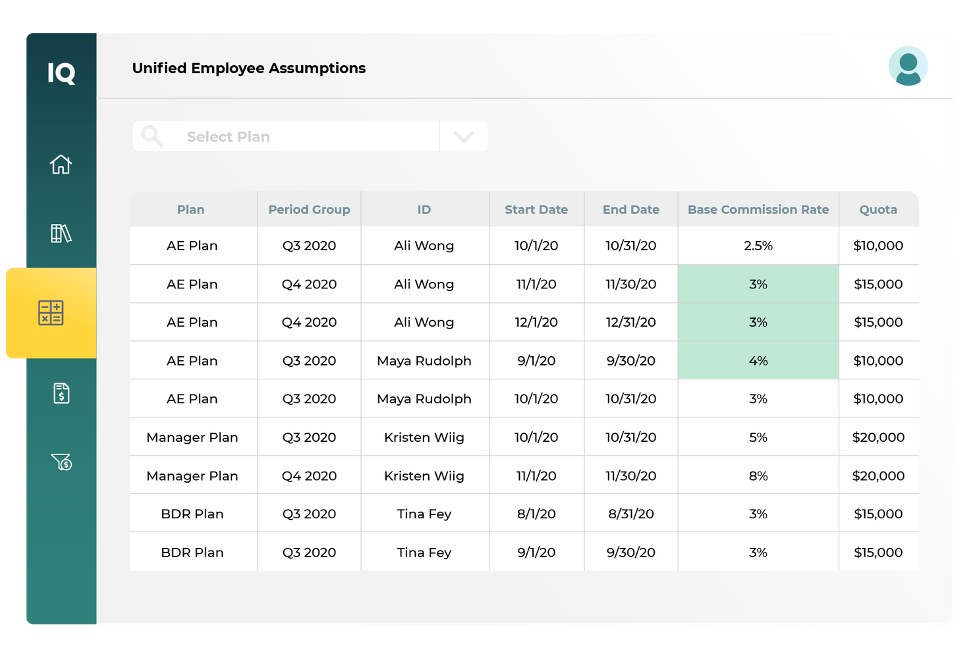Select Kristen Wiig's Manager Plan row
The image size is (979, 650).
(x=424, y=437)
